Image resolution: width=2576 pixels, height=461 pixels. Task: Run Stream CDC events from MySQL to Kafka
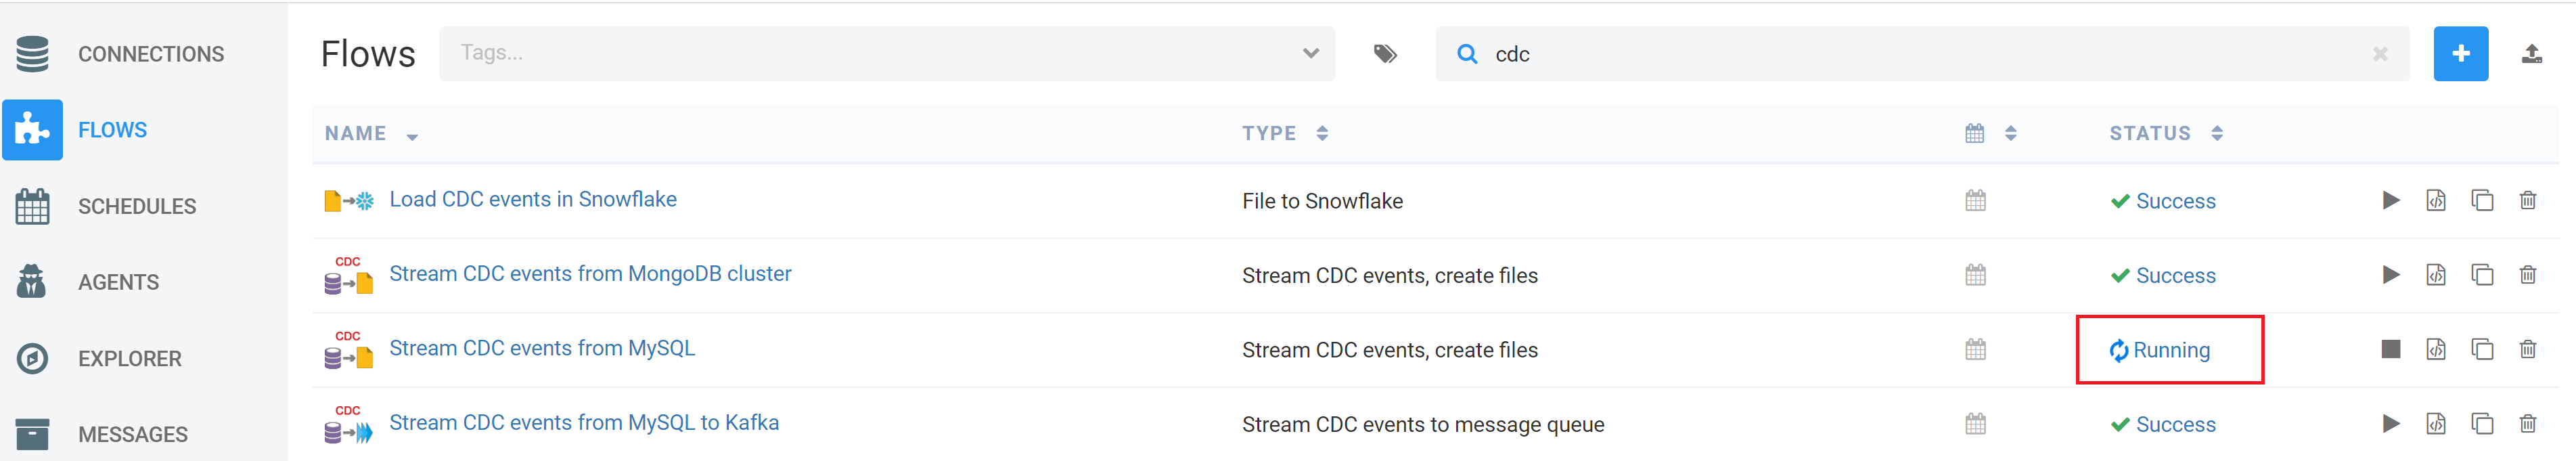2390,424
